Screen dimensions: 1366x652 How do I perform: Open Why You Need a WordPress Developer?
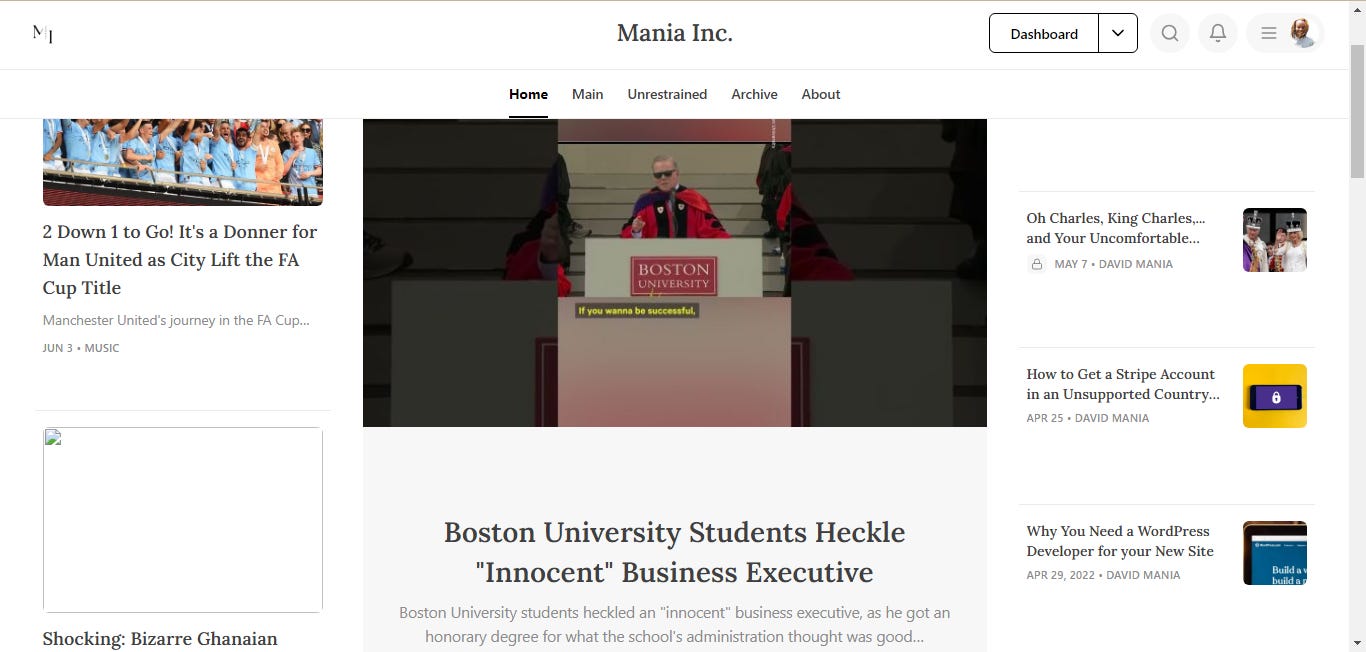pos(1120,541)
